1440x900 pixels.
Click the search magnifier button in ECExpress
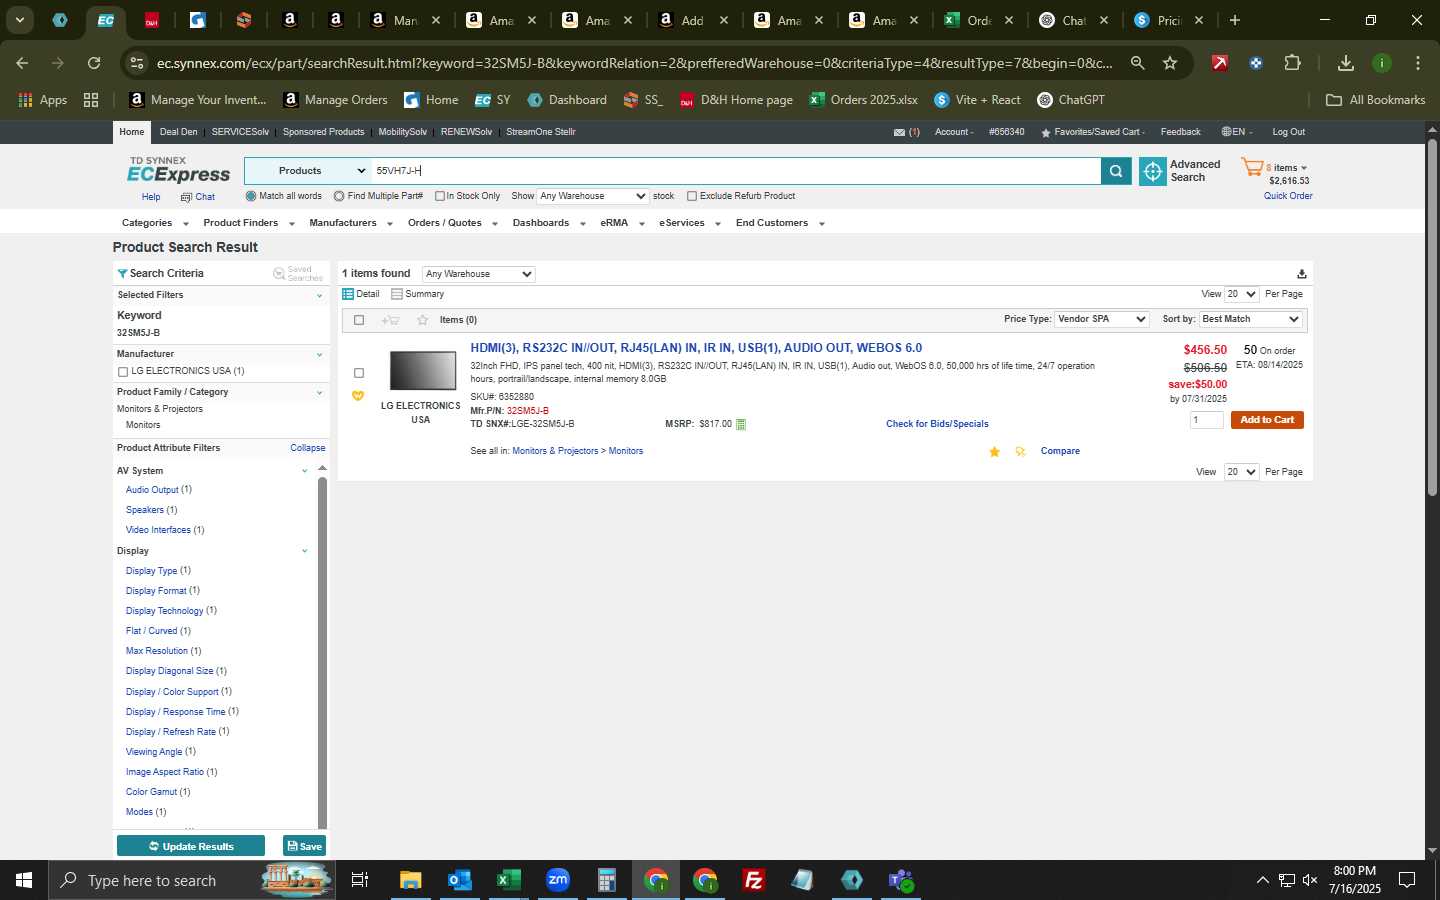point(1116,171)
